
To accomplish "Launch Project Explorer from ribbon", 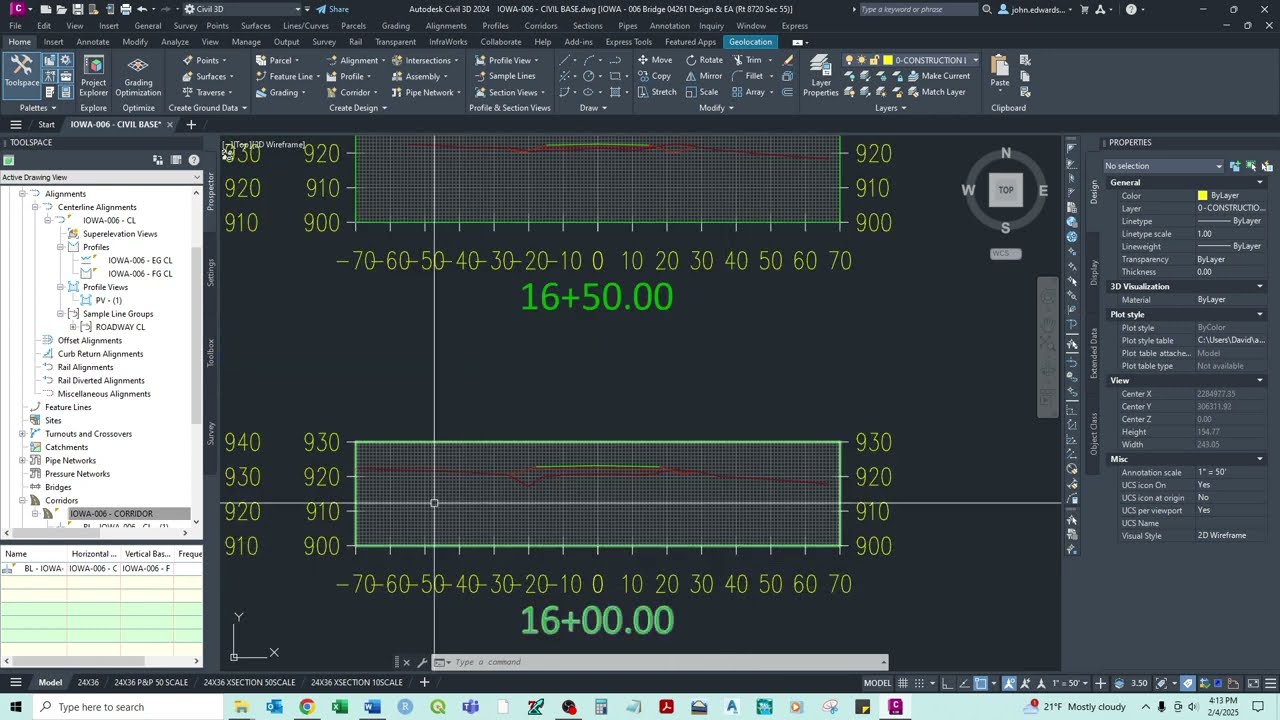I will point(93,76).
